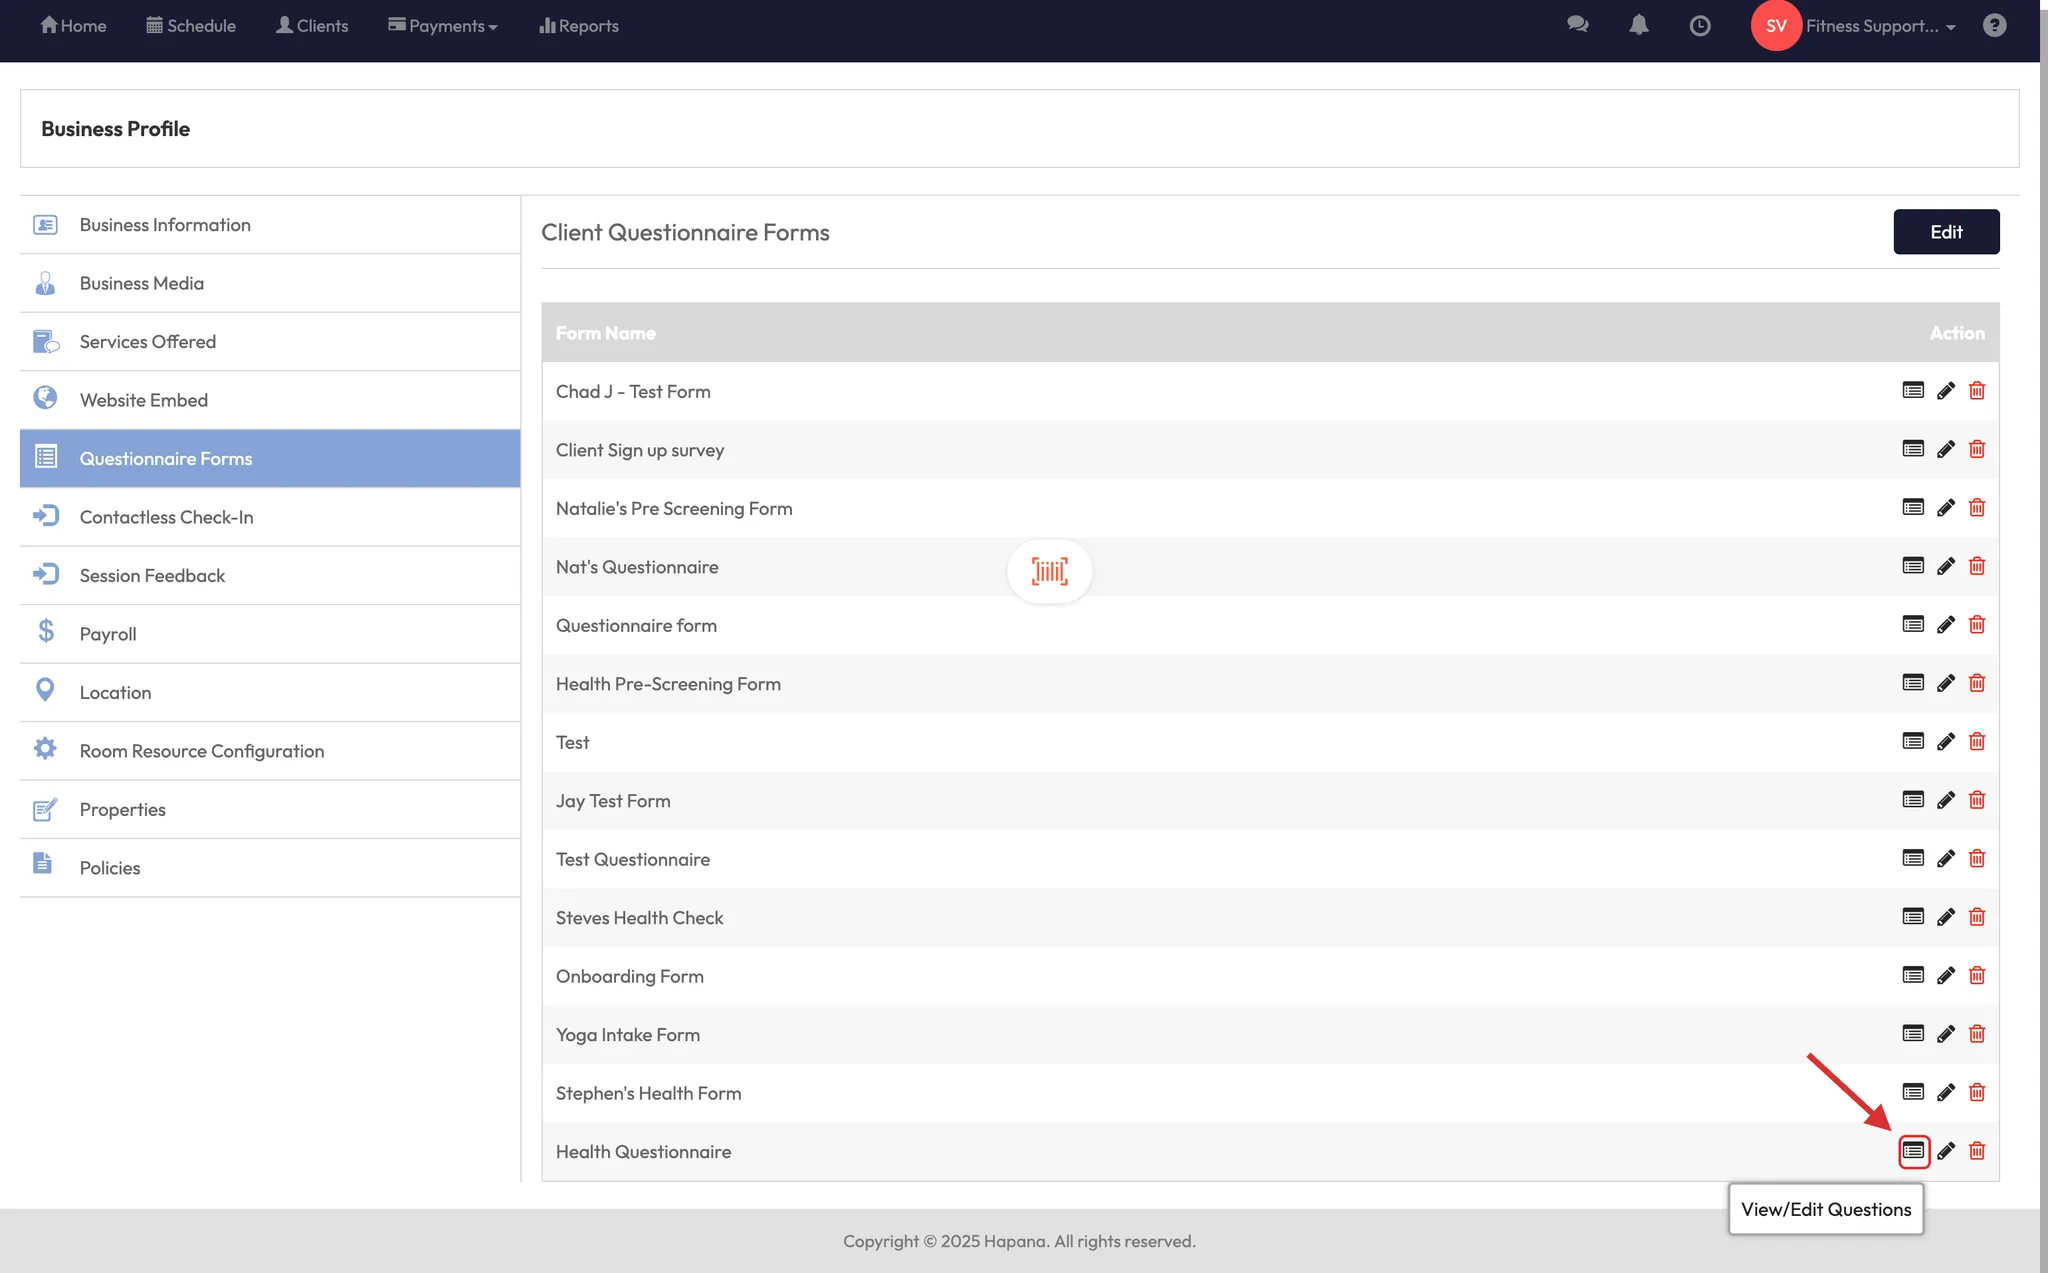Open questions list for Yoga Intake Form

pos(1913,1034)
